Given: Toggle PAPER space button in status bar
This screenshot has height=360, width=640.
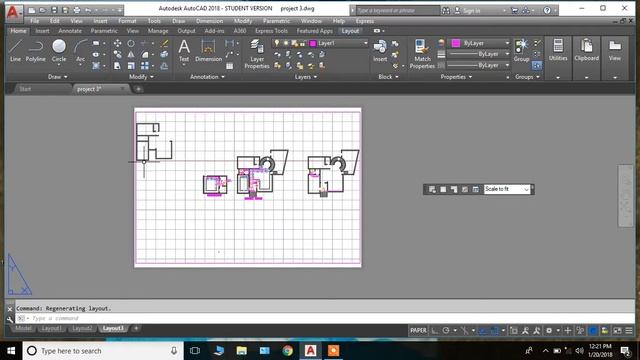Looking at the screenshot, I should 418,331.
